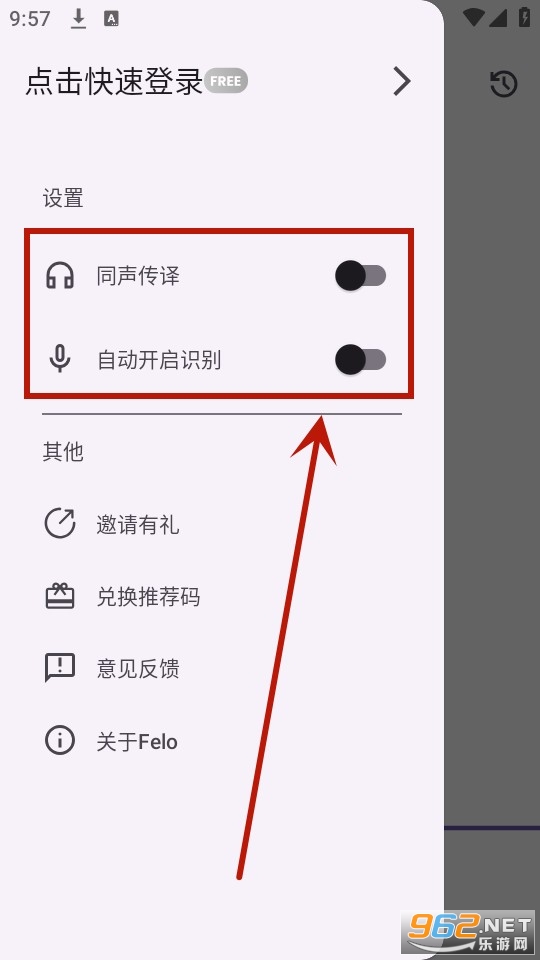Turn on the 自动开启识别 switch

click(x=361, y=359)
